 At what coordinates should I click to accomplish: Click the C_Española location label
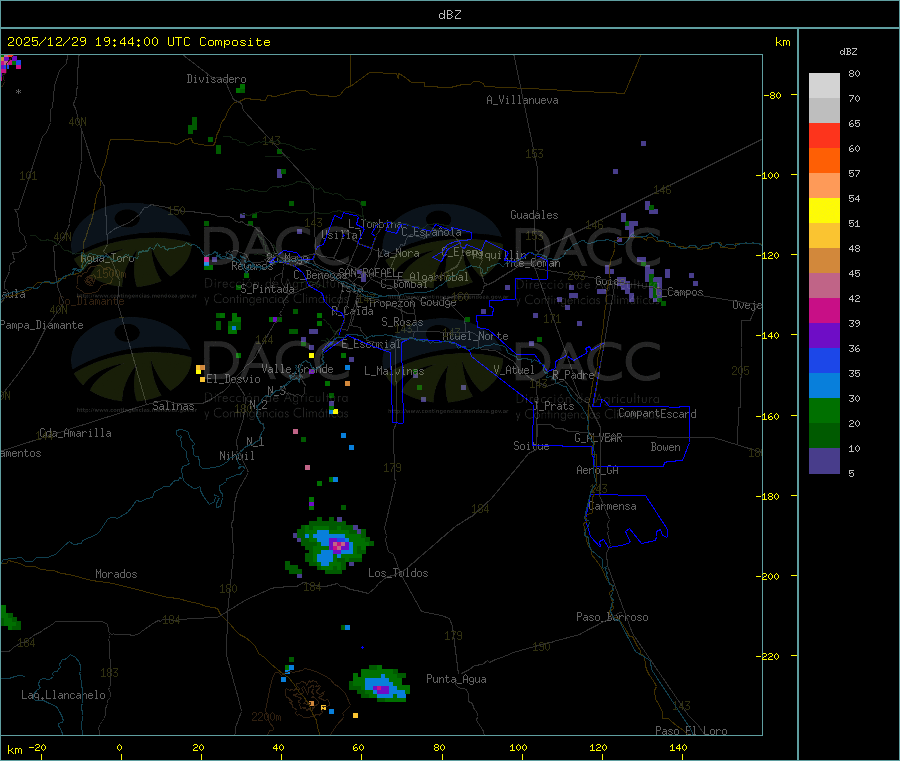click(x=431, y=232)
